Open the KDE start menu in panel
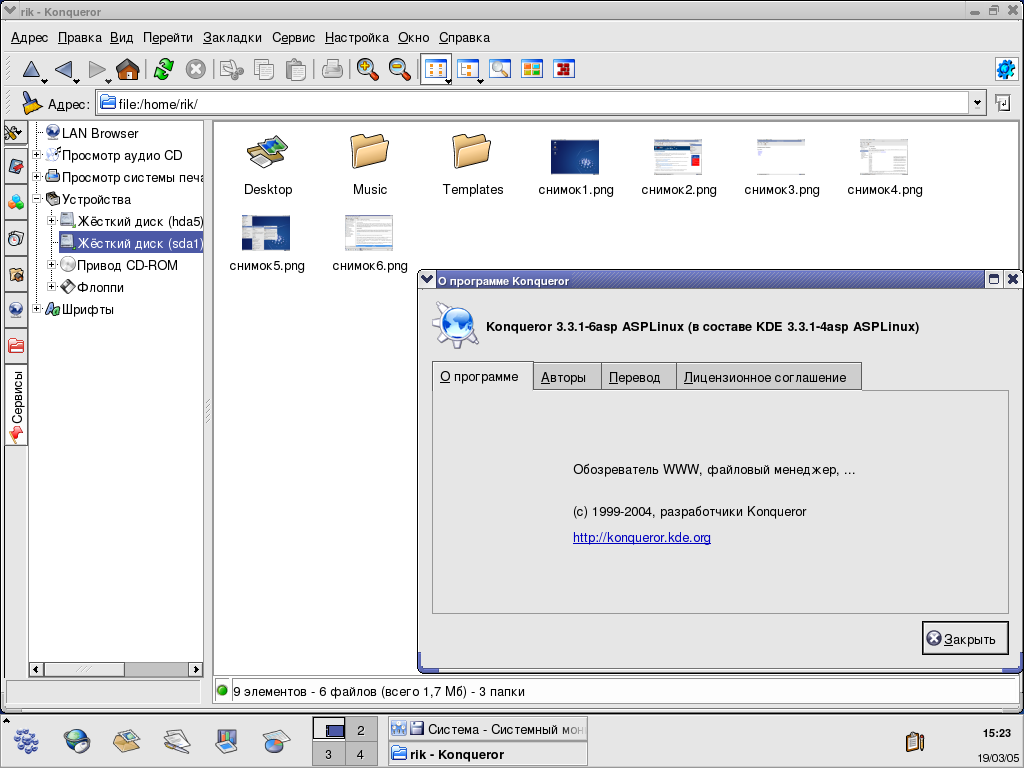1024x768 pixels. tap(26, 741)
